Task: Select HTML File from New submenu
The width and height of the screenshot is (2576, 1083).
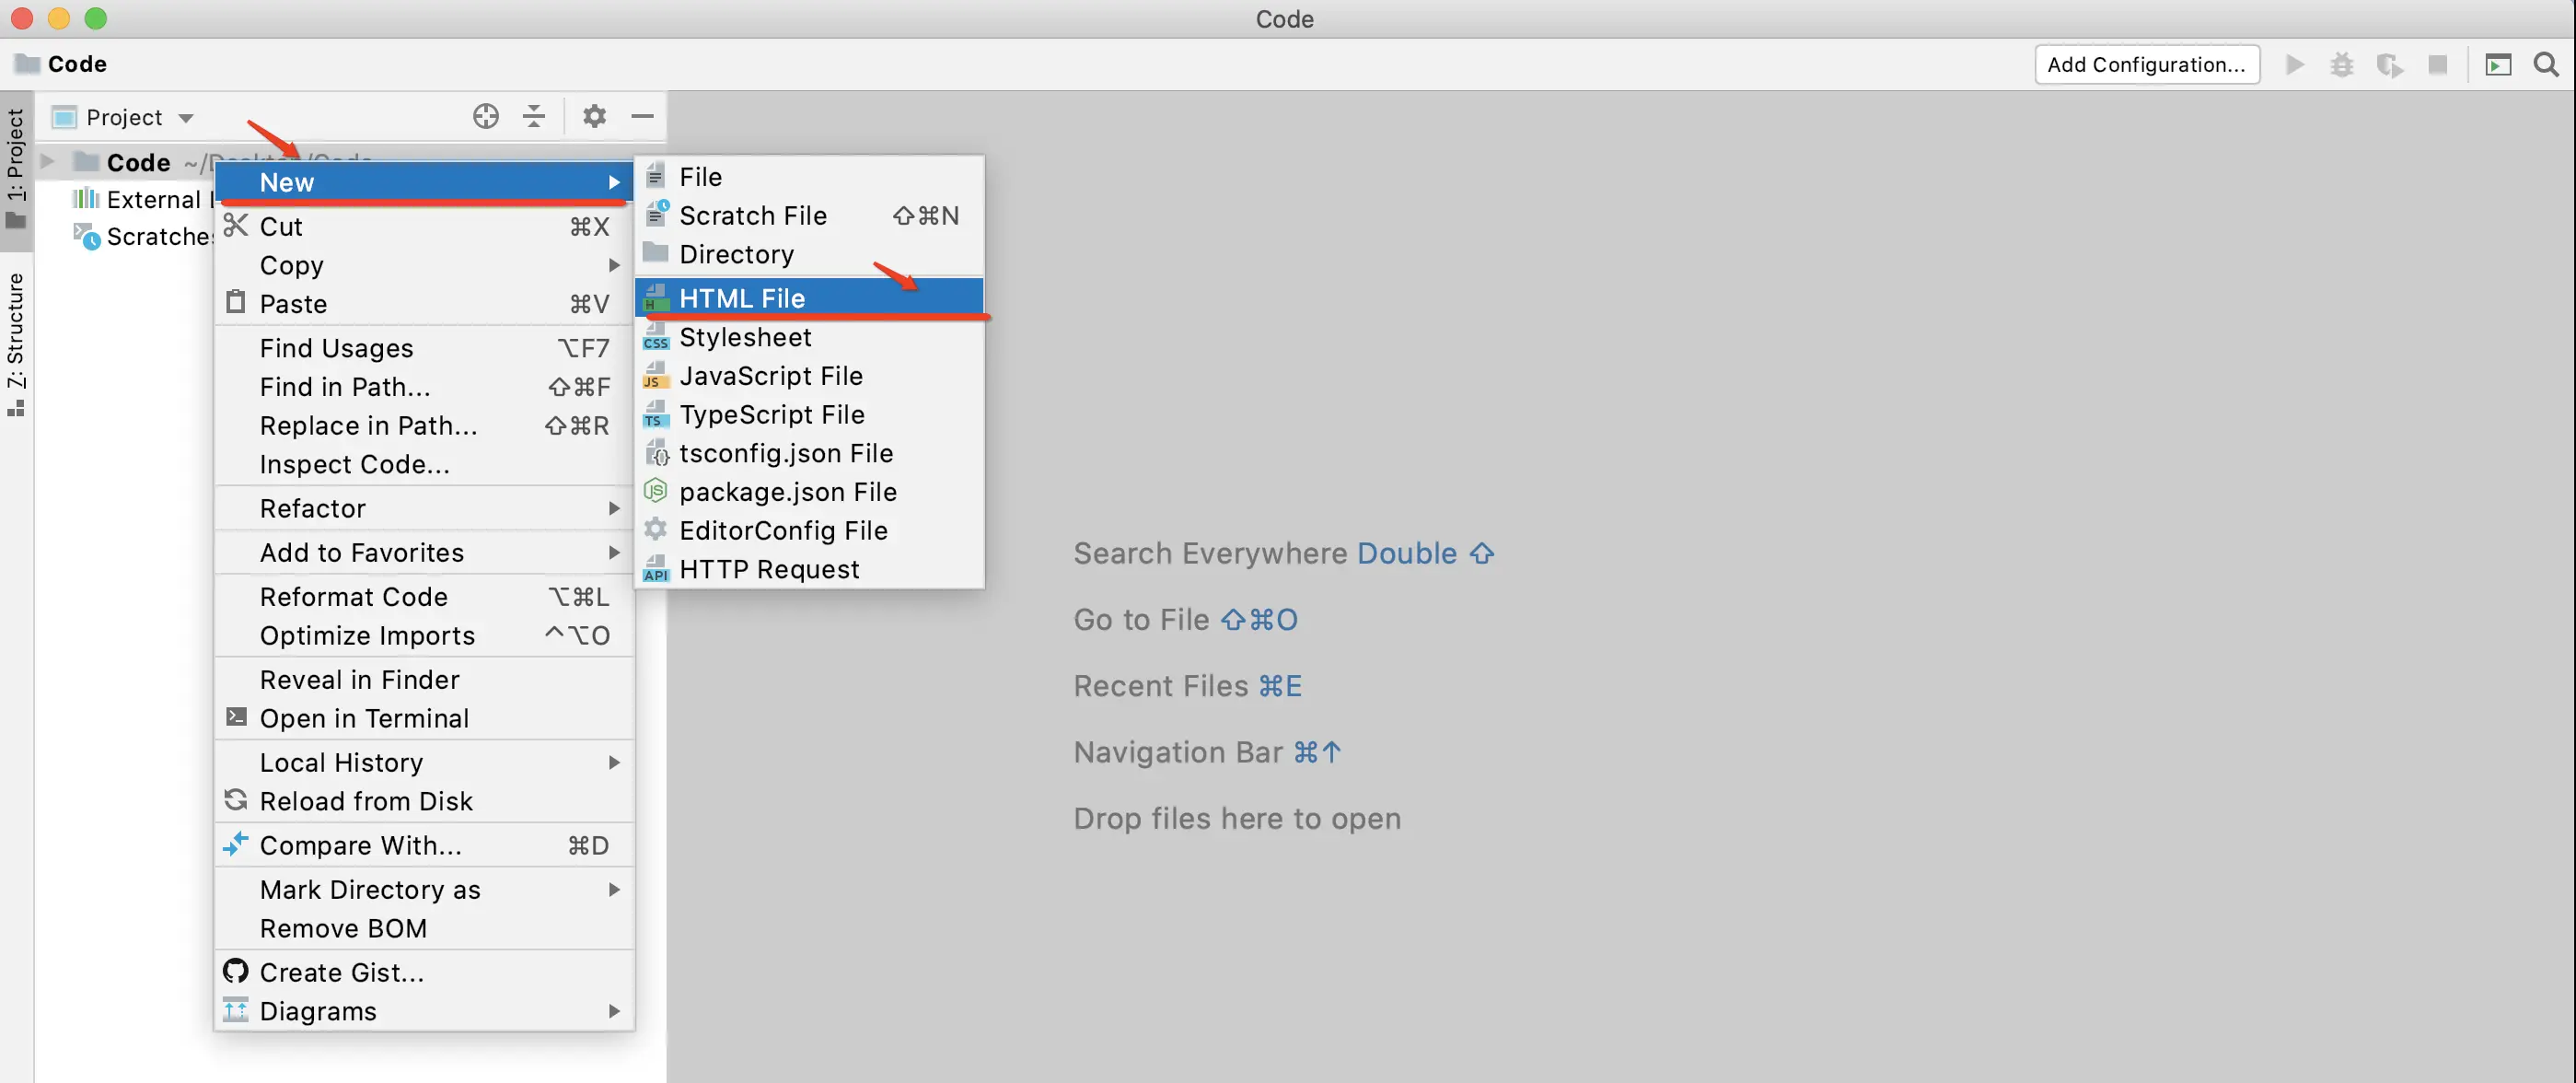Action: coord(742,298)
